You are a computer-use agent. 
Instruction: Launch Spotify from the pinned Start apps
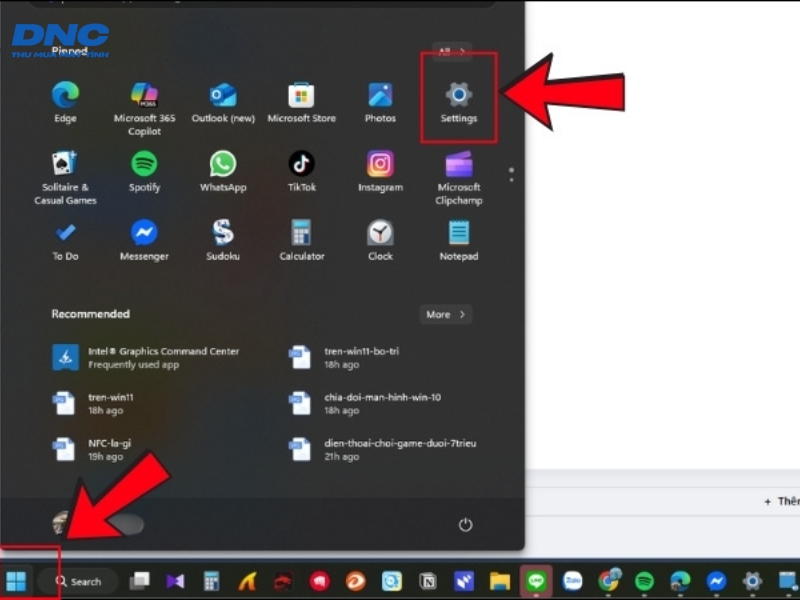tap(144, 171)
